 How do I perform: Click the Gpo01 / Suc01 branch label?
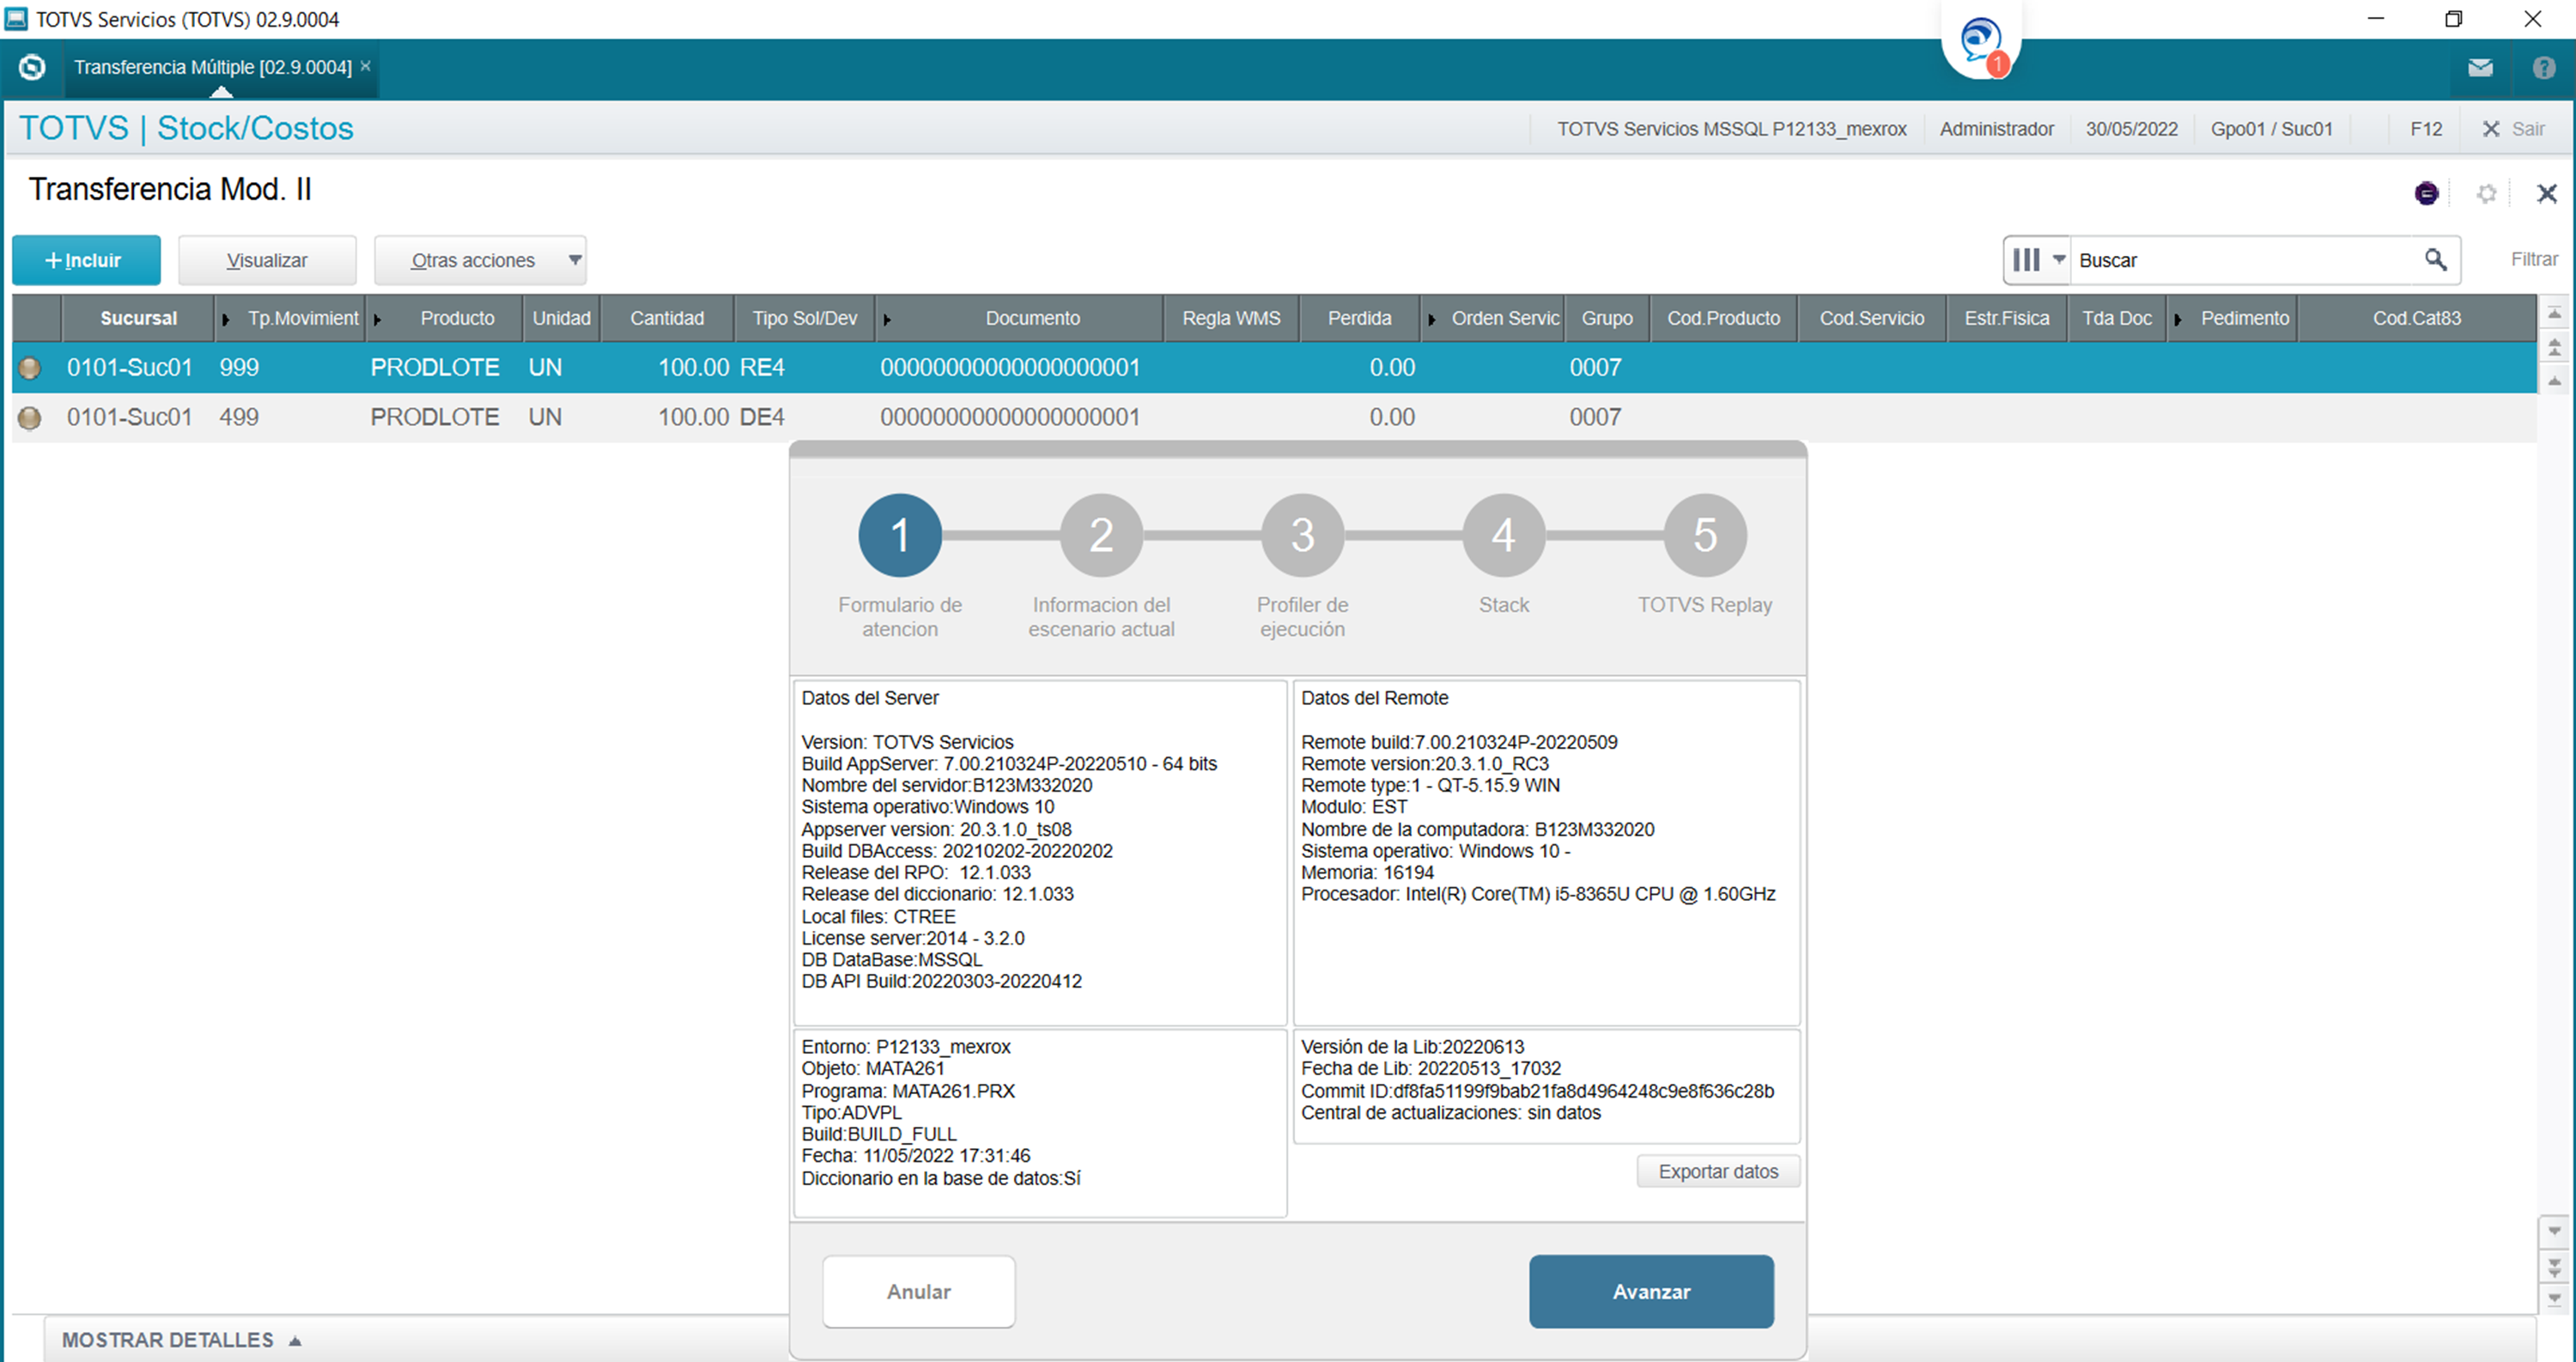coord(2271,129)
